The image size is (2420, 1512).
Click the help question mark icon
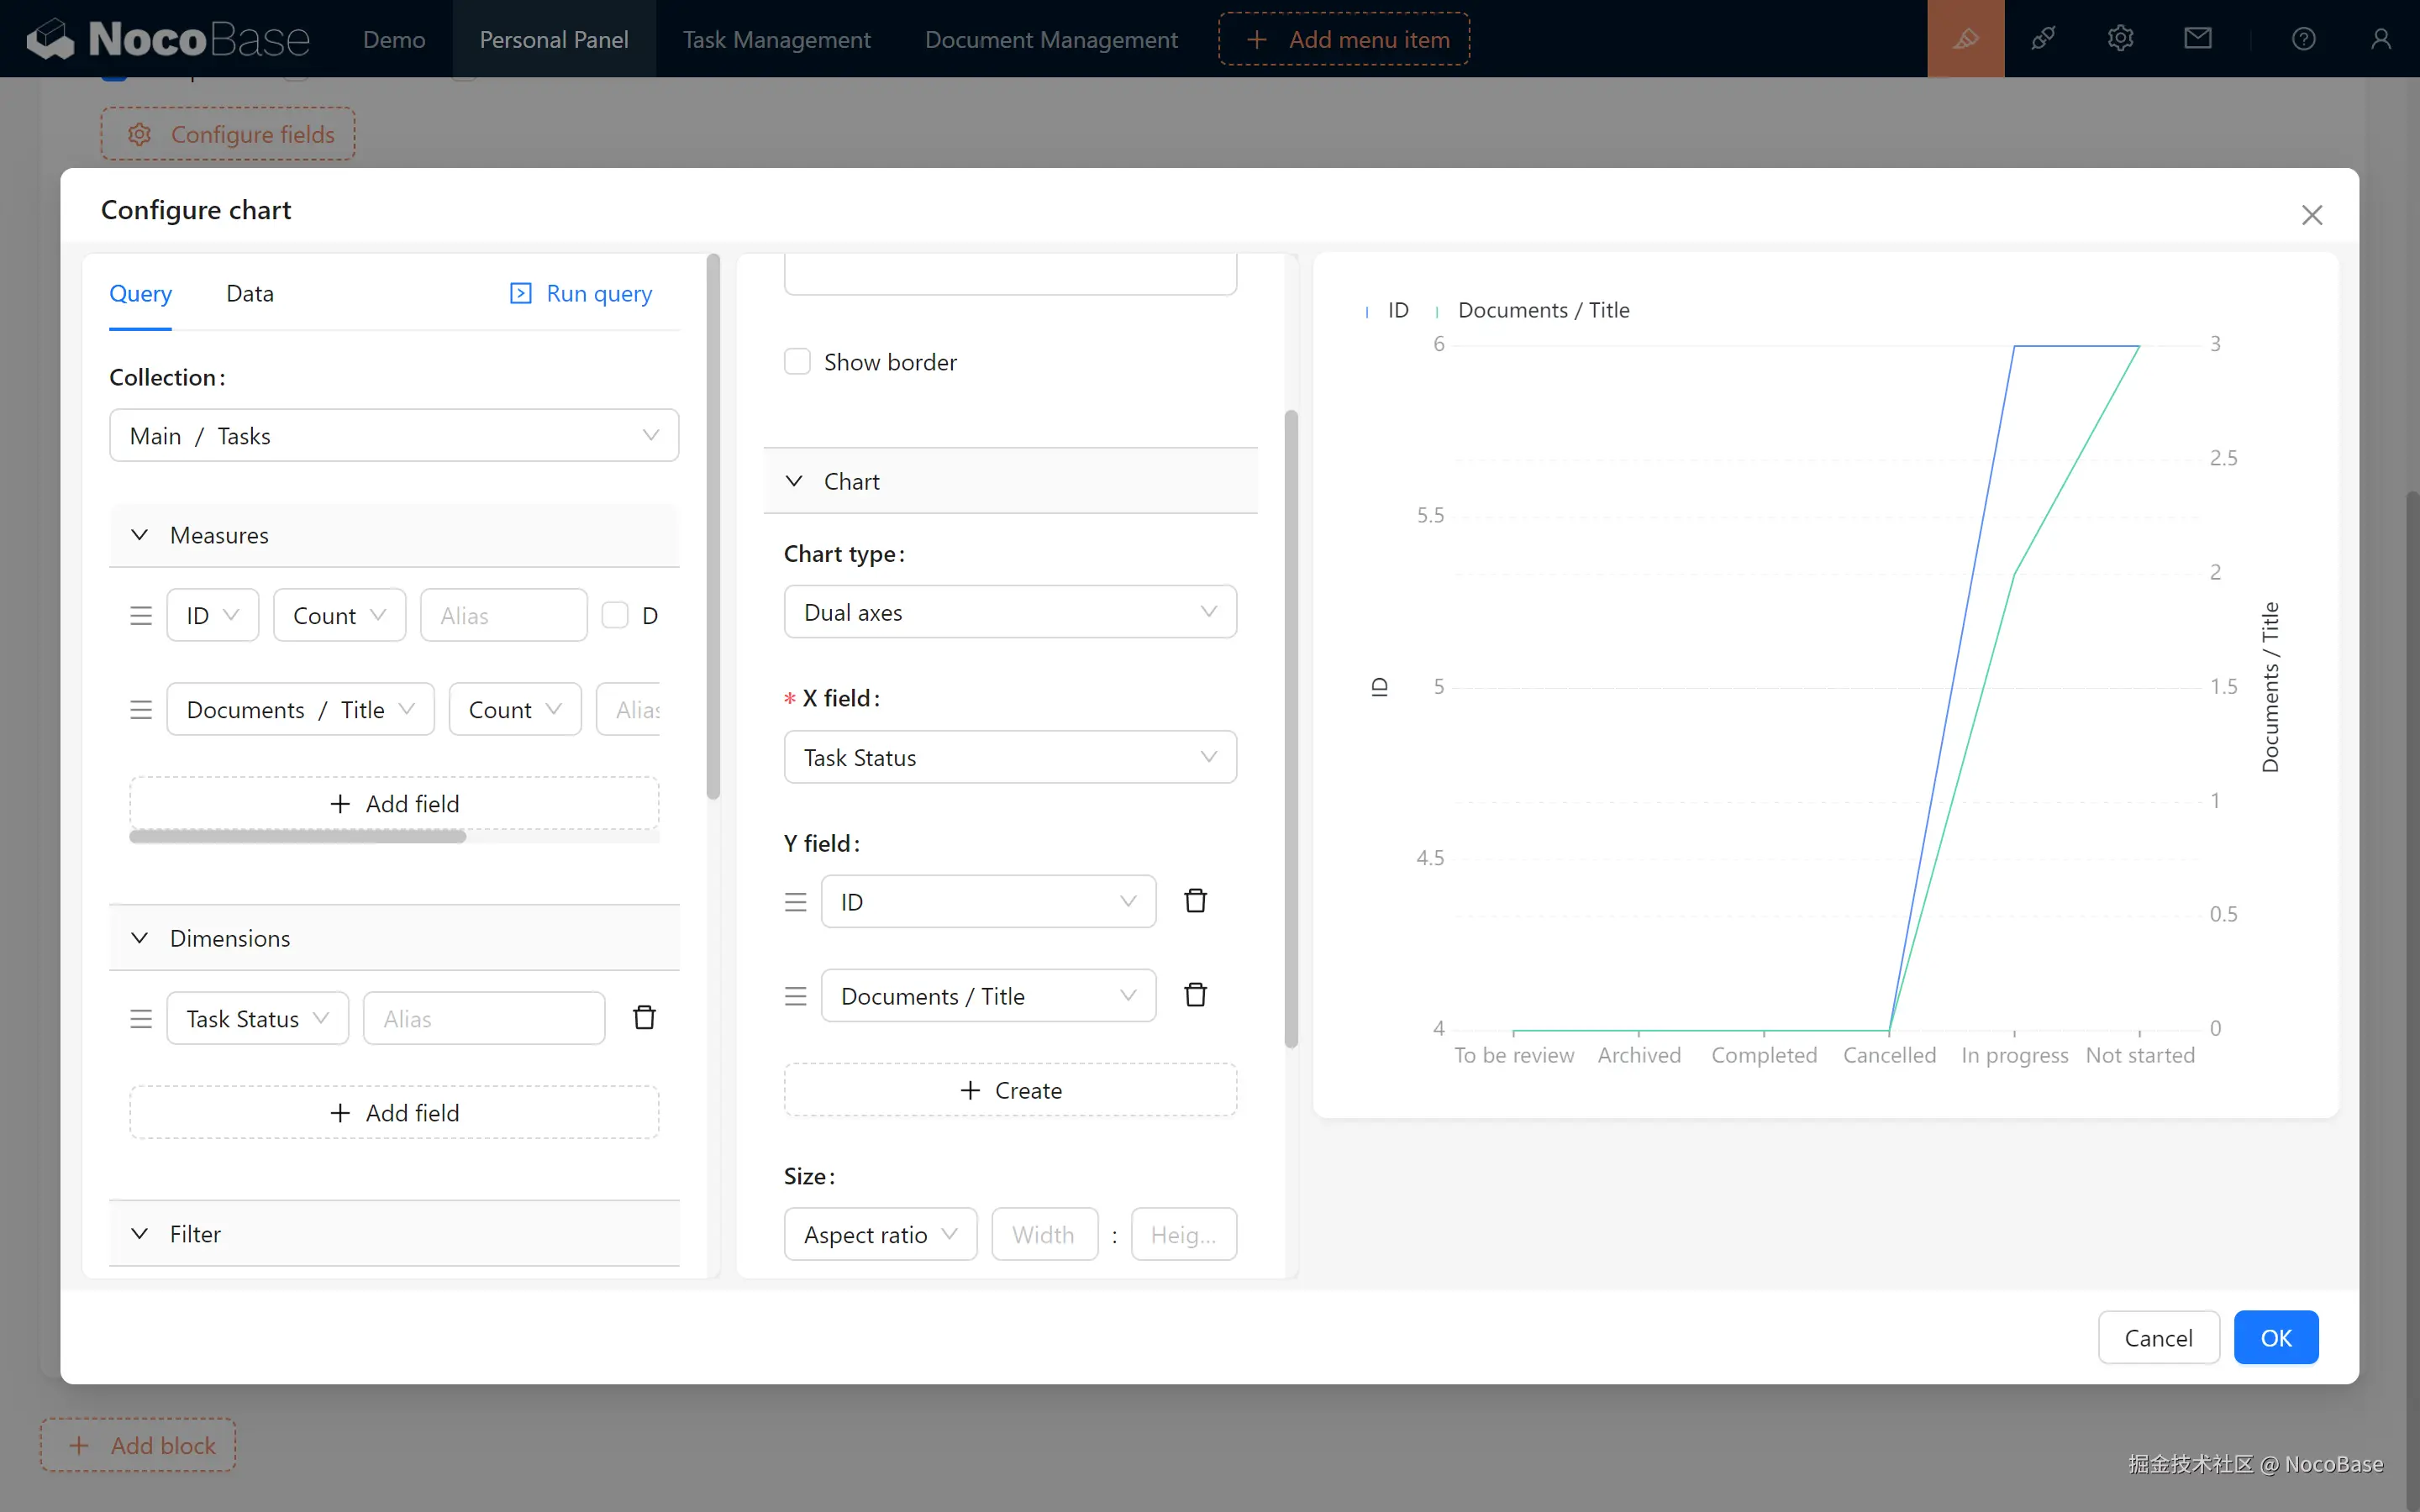point(2303,39)
